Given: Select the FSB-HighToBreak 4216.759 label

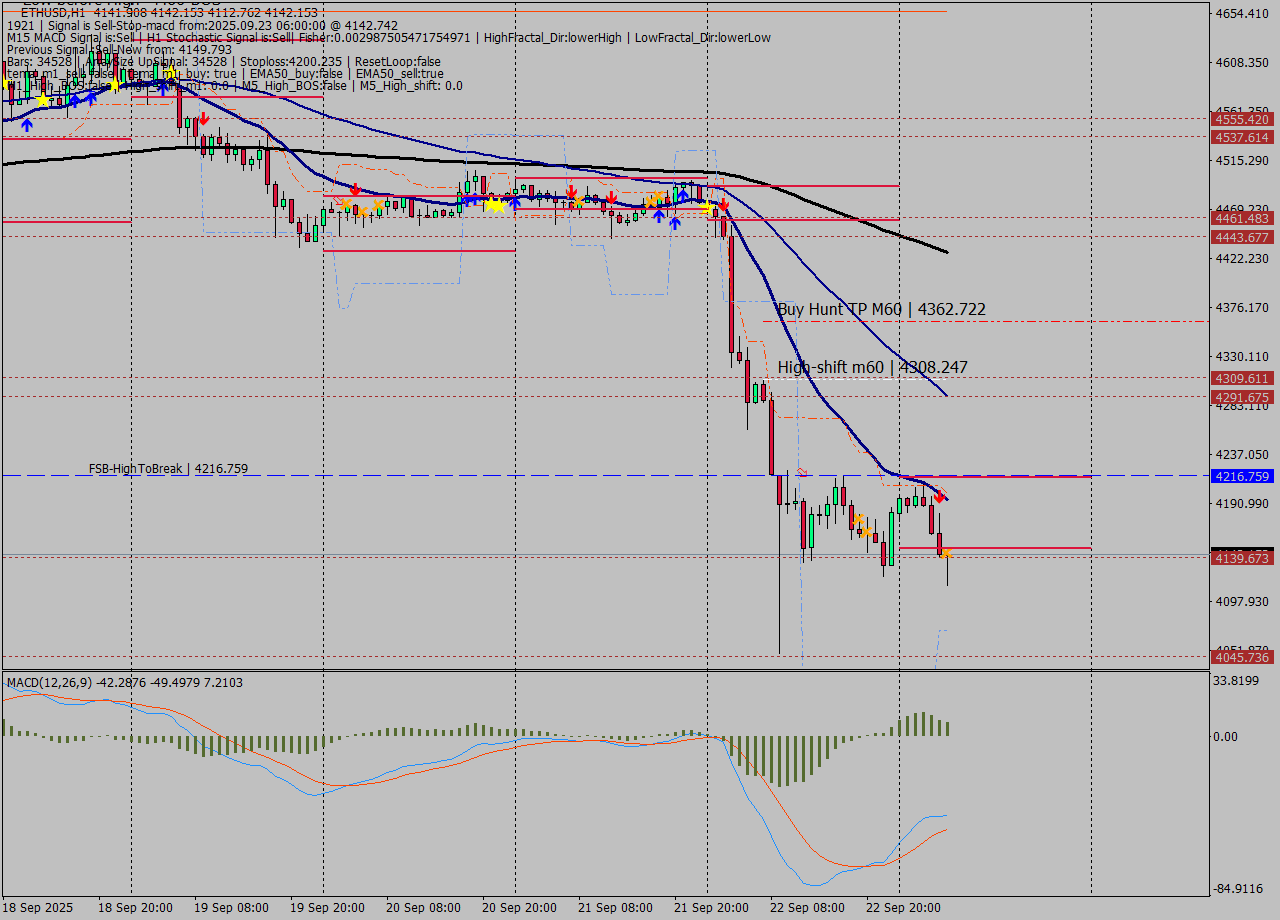Looking at the screenshot, I should coord(168,468).
